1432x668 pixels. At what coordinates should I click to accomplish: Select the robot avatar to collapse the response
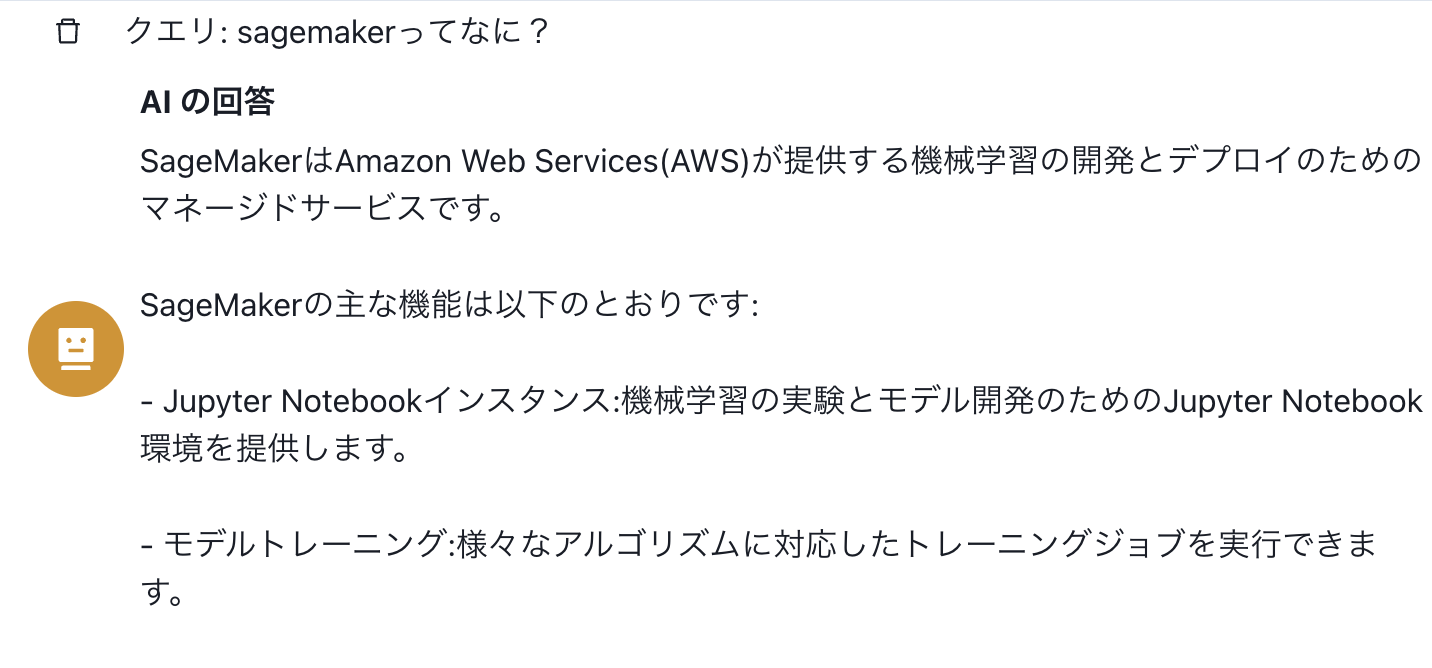[75, 348]
